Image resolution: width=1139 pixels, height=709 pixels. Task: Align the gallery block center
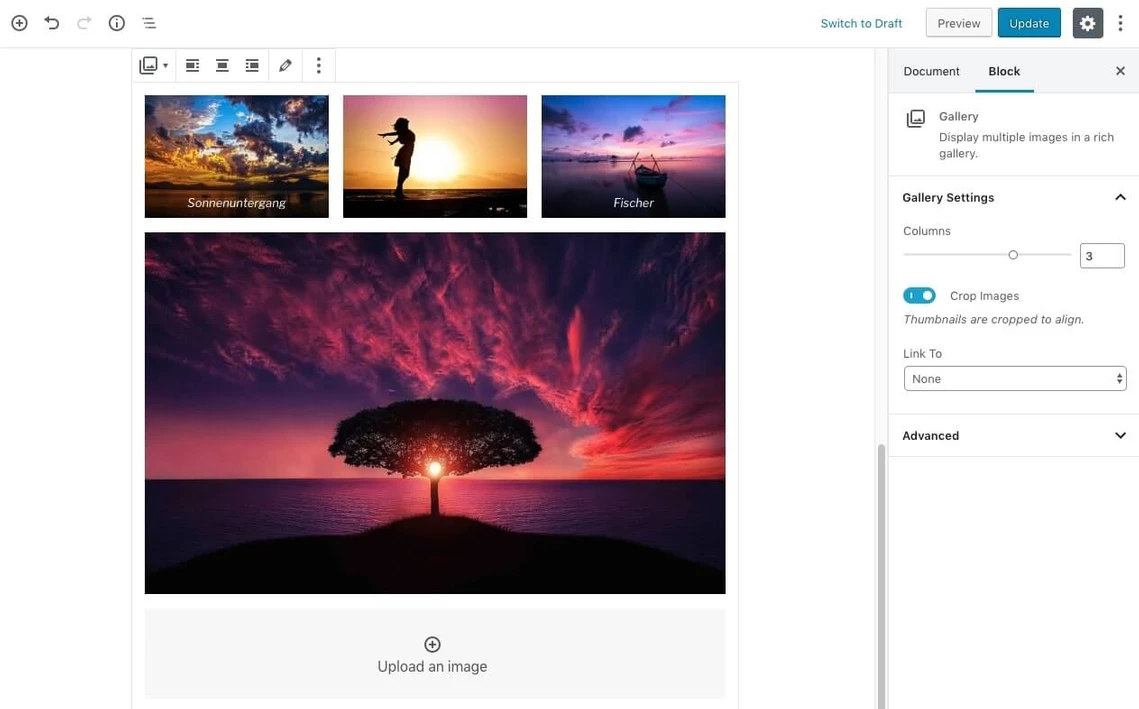point(222,65)
